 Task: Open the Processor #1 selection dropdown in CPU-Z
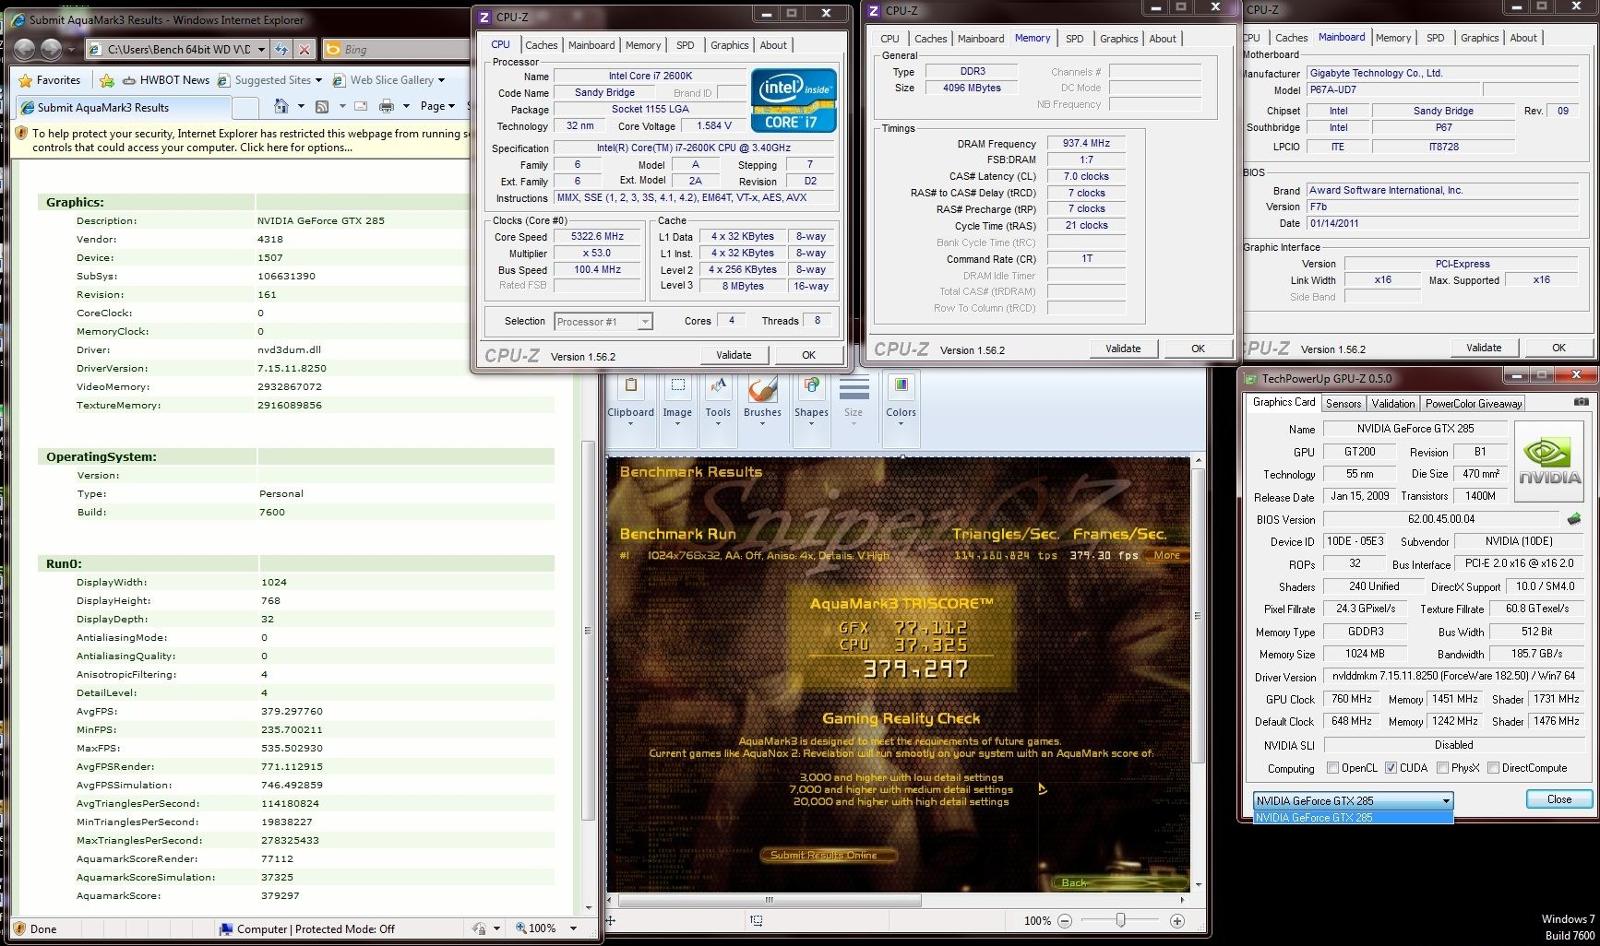645,322
